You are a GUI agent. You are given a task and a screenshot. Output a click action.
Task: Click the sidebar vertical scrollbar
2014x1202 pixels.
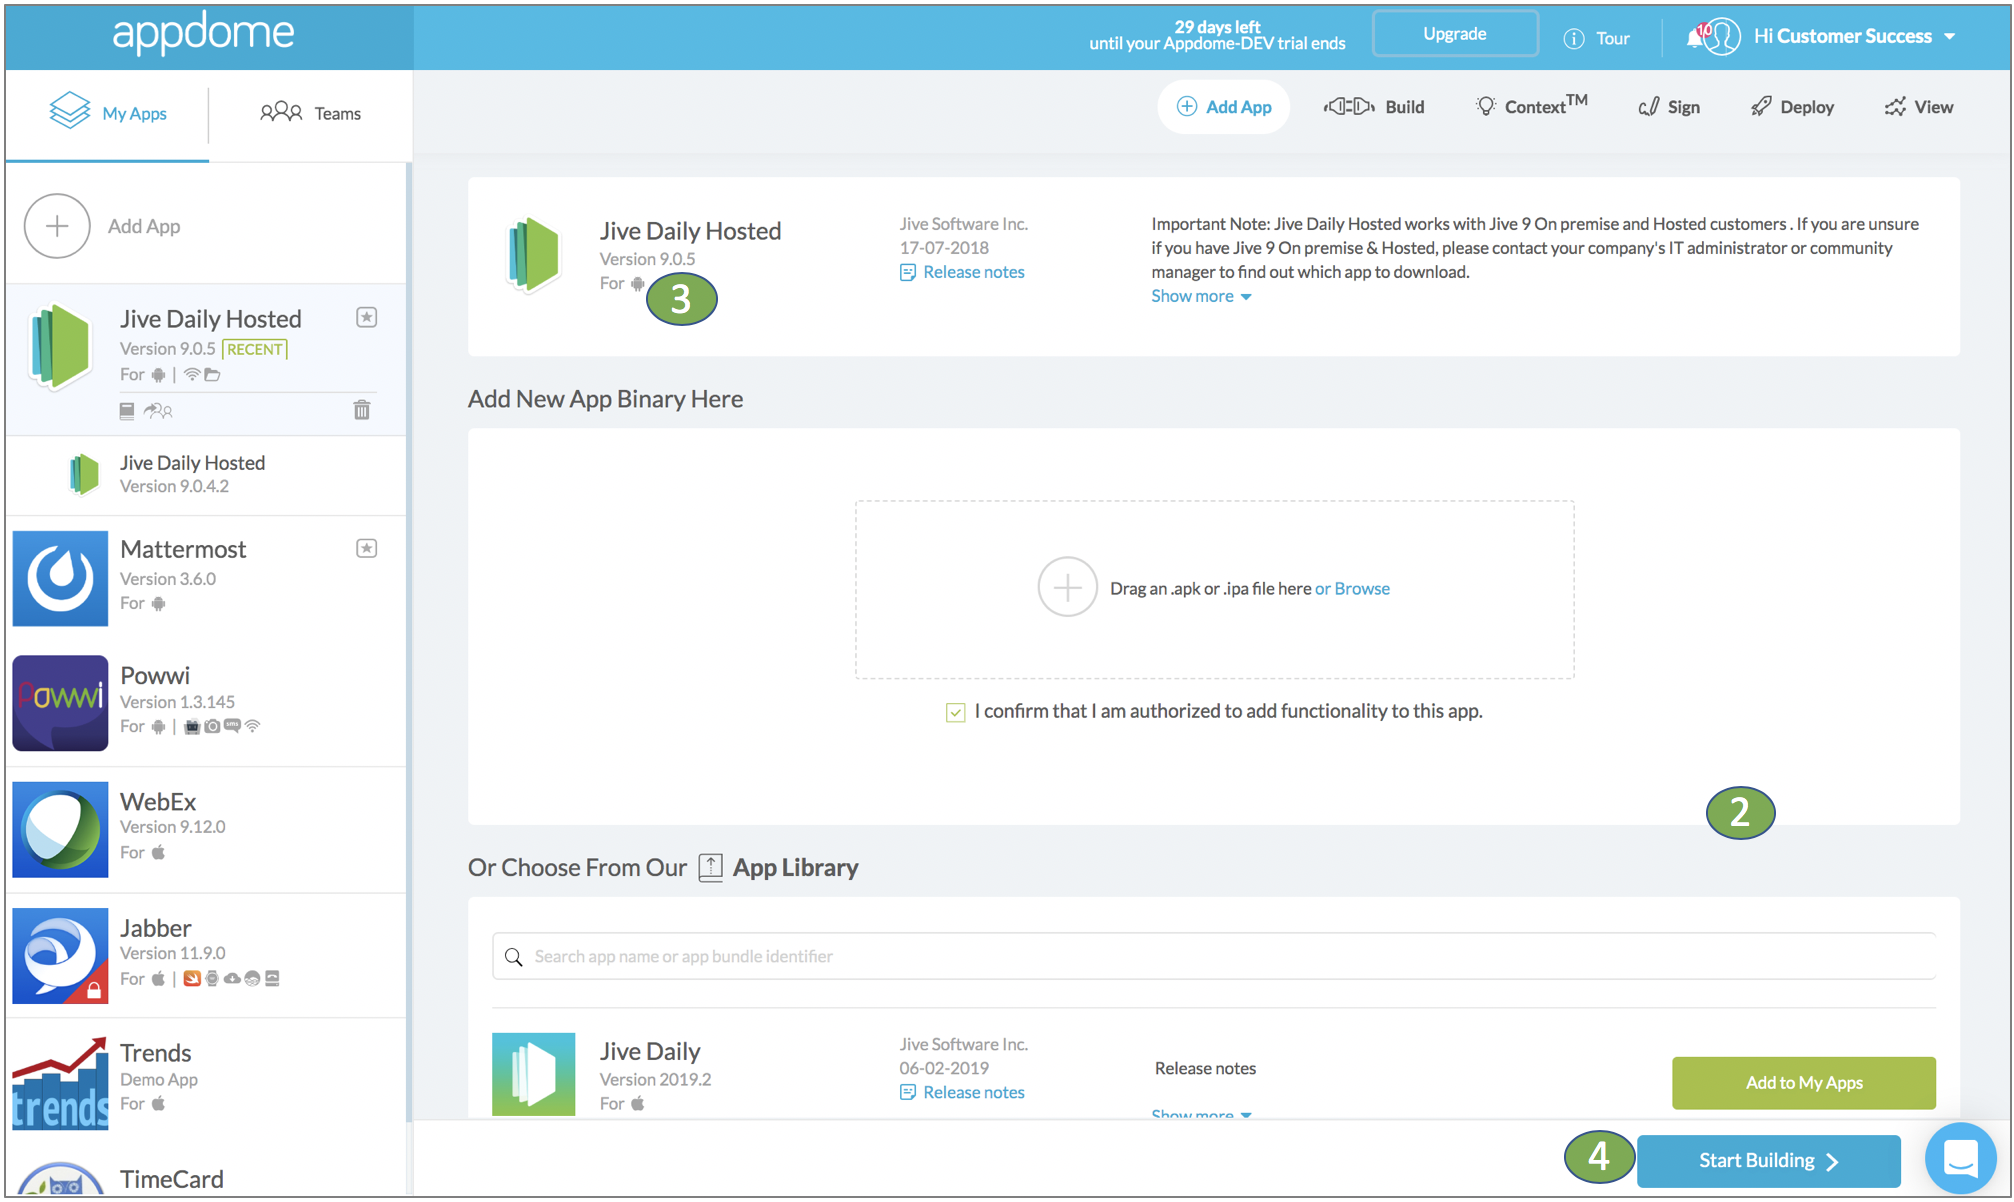(x=408, y=640)
